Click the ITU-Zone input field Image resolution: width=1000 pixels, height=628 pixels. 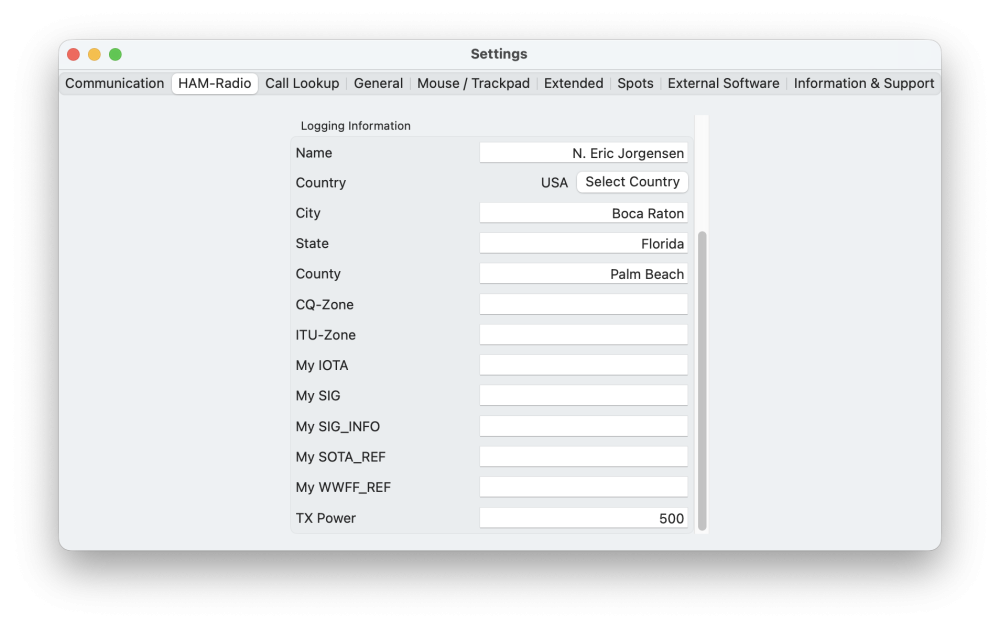coord(583,334)
